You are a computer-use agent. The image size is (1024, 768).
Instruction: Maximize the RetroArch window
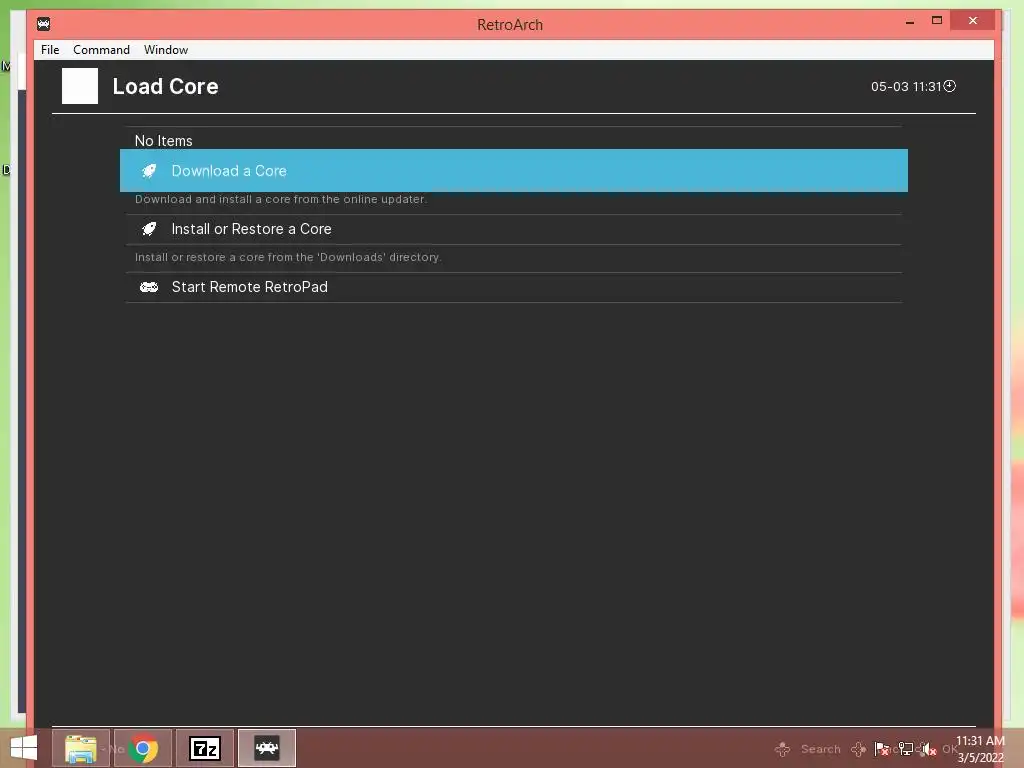[936, 21]
